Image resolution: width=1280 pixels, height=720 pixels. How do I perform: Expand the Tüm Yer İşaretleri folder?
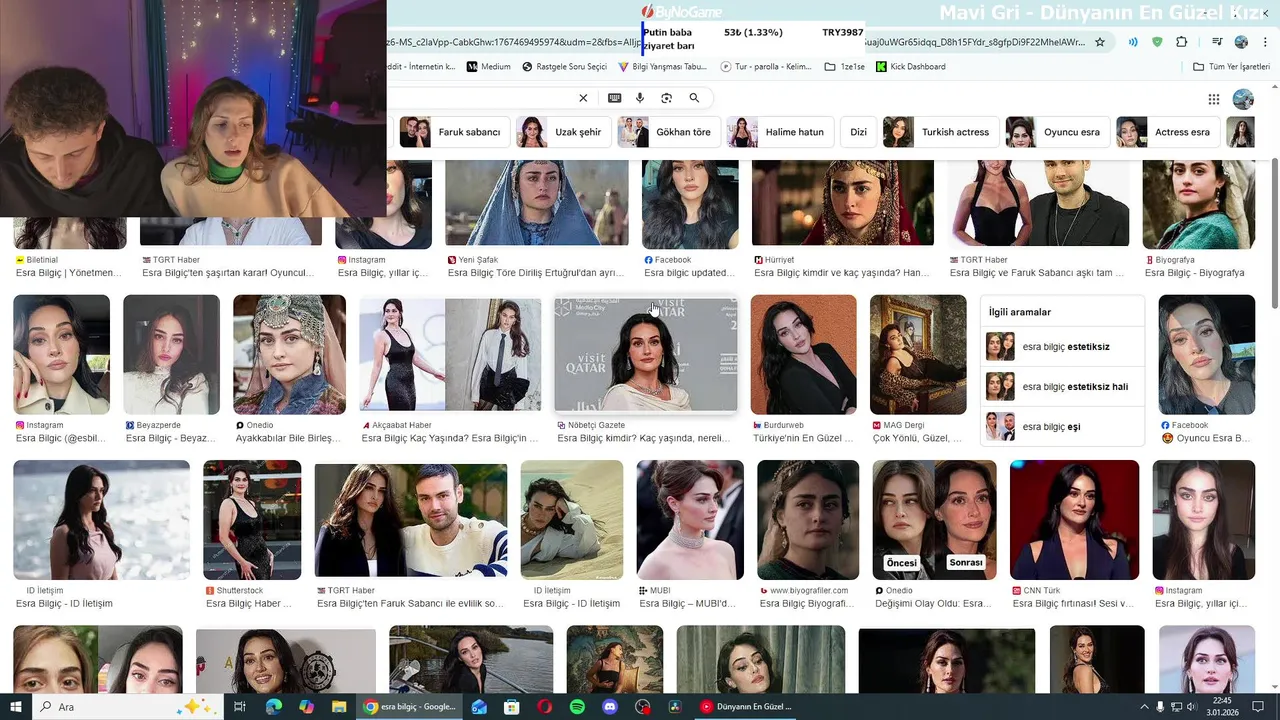click(x=1231, y=67)
